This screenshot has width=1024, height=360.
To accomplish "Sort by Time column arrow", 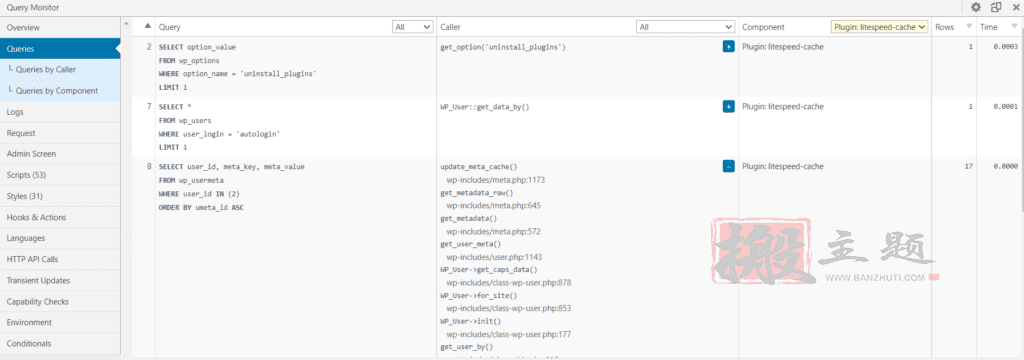I will (x=1014, y=27).
